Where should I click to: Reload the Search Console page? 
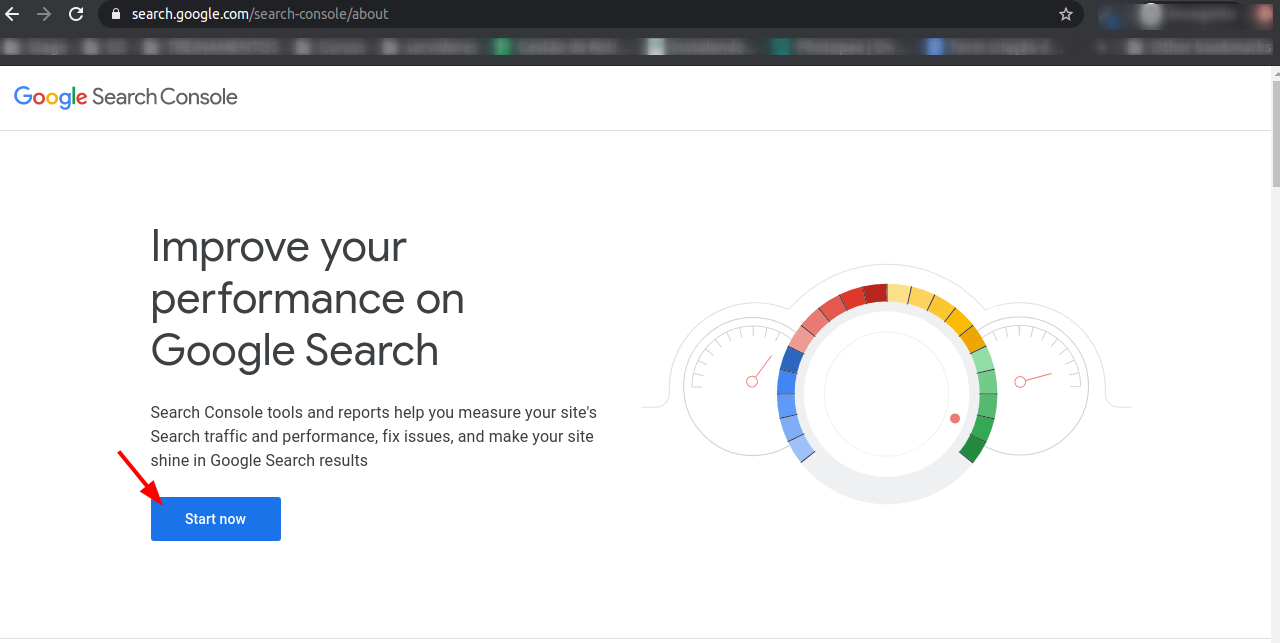click(x=76, y=14)
